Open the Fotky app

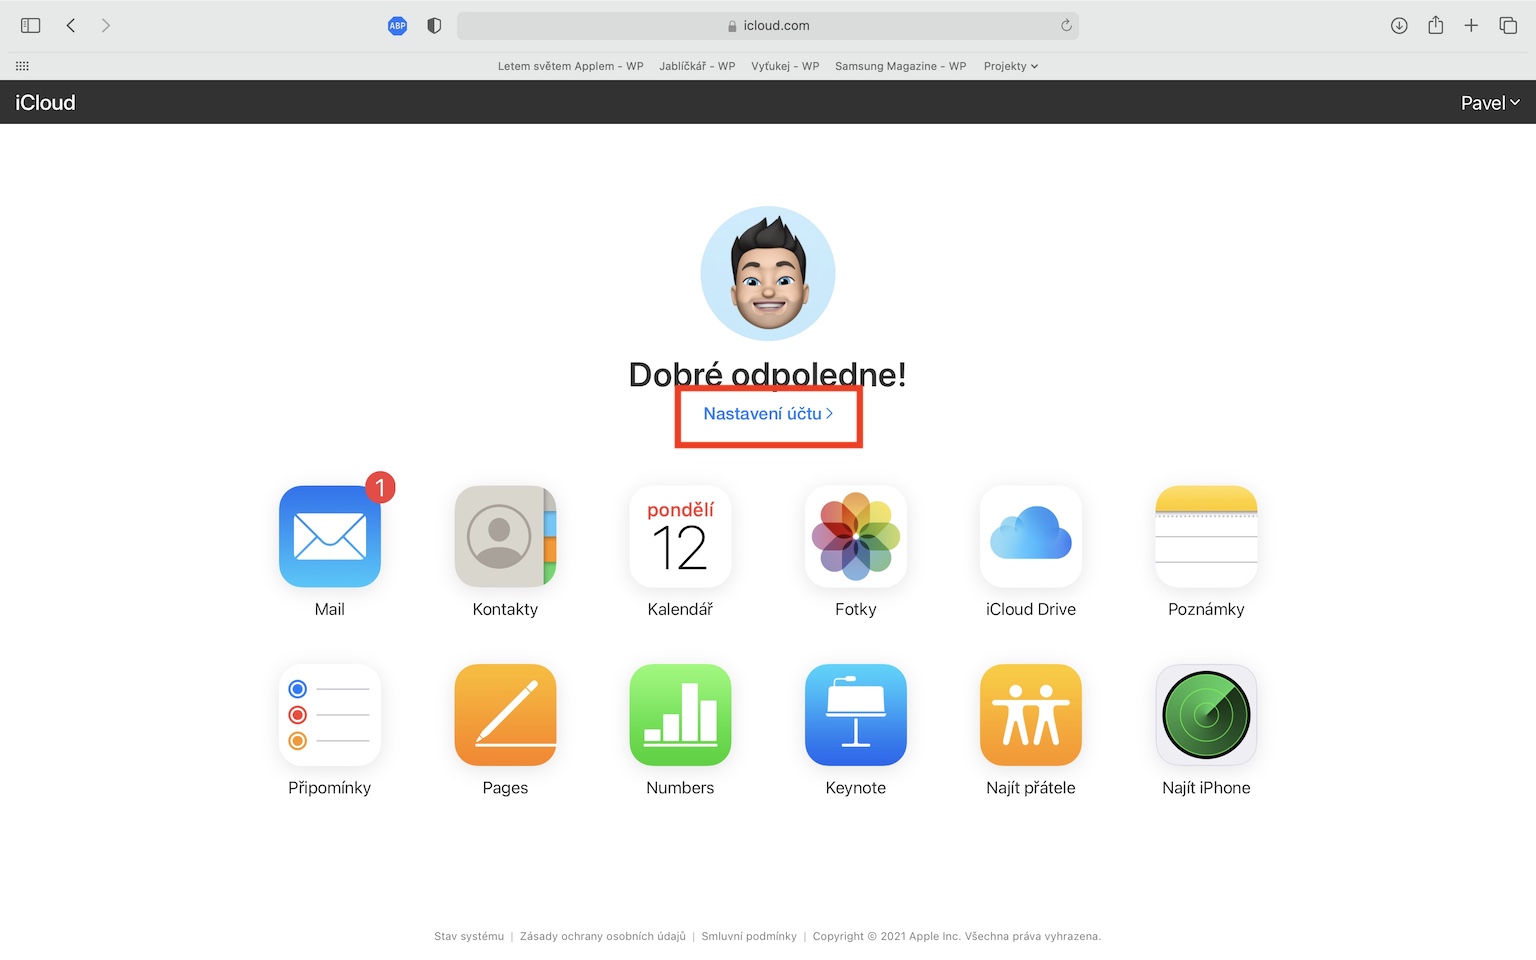click(x=856, y=536)
